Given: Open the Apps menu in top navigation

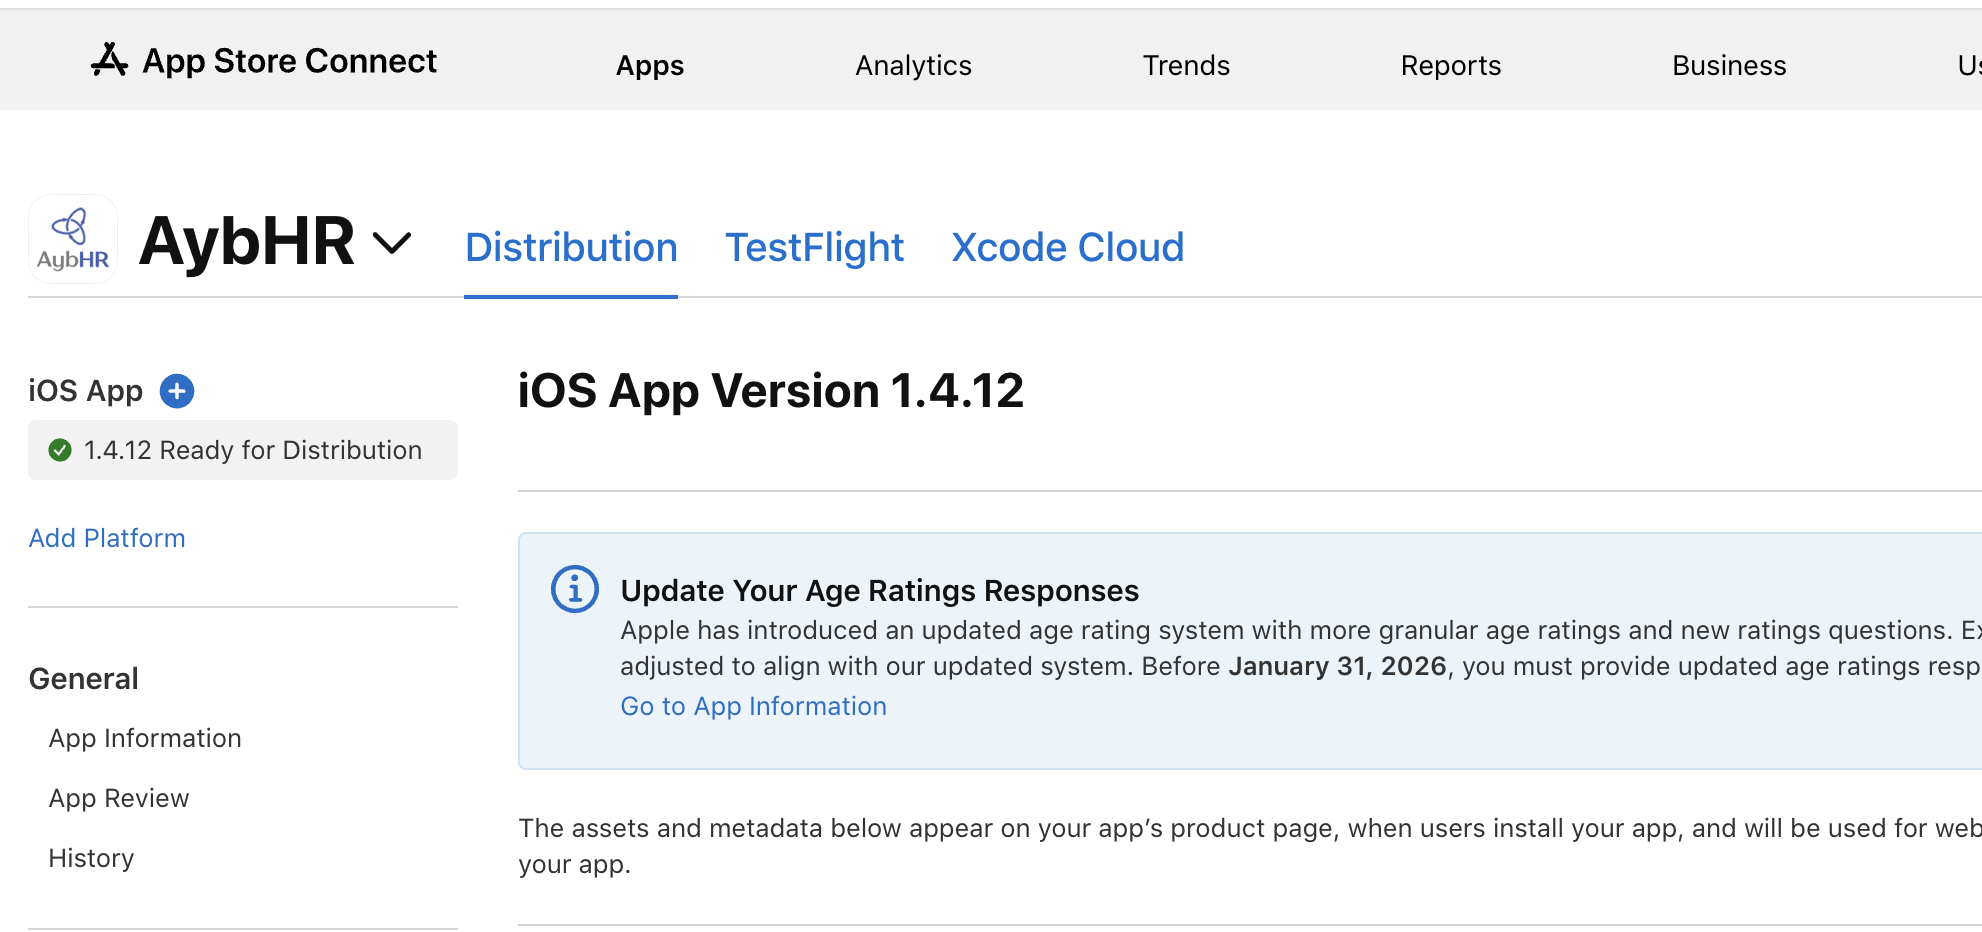Looking at the screenshot, I should tap(650, 66).
